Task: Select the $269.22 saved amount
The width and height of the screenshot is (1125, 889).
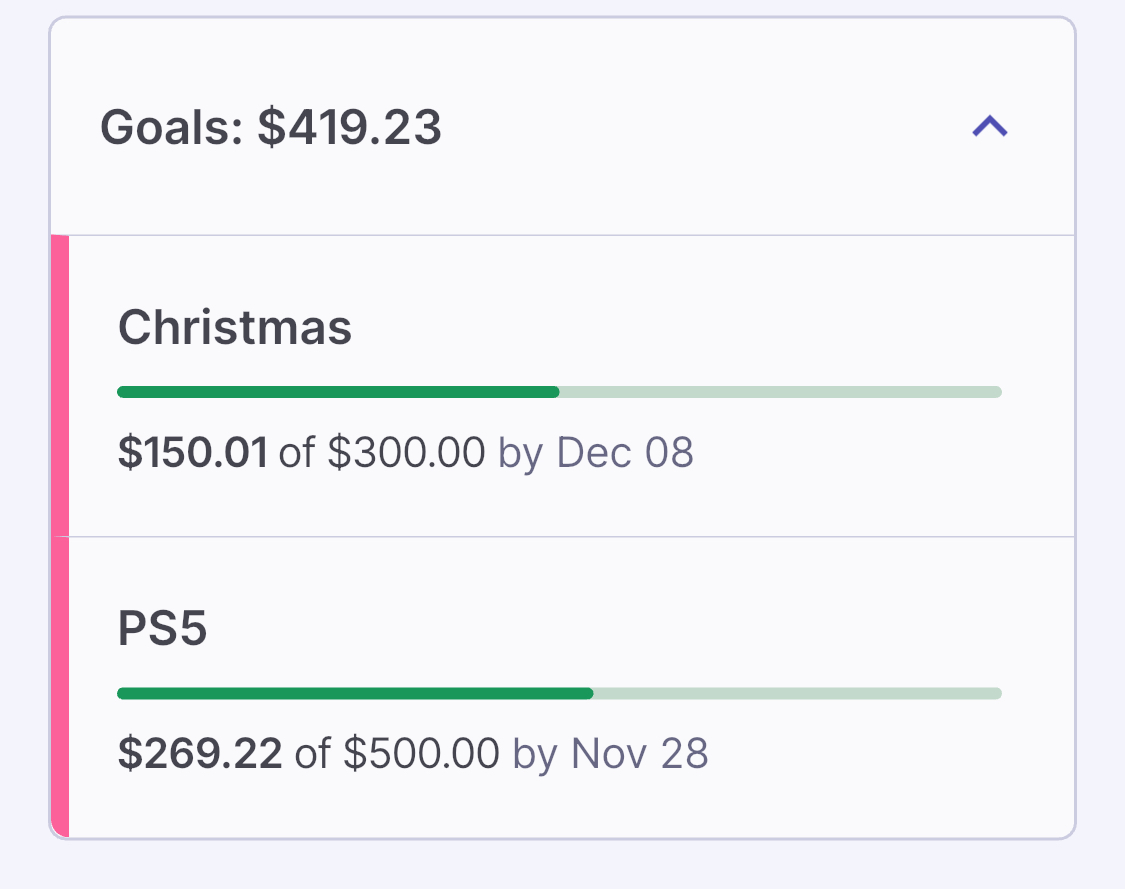Action: pos(199,753)
